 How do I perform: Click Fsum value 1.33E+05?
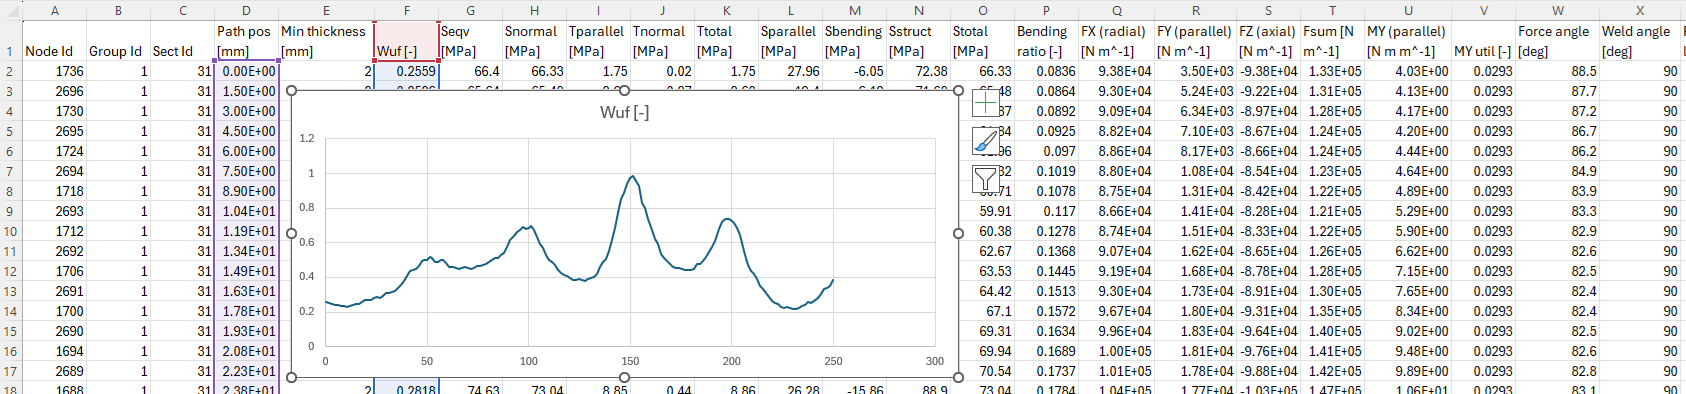1332,71
